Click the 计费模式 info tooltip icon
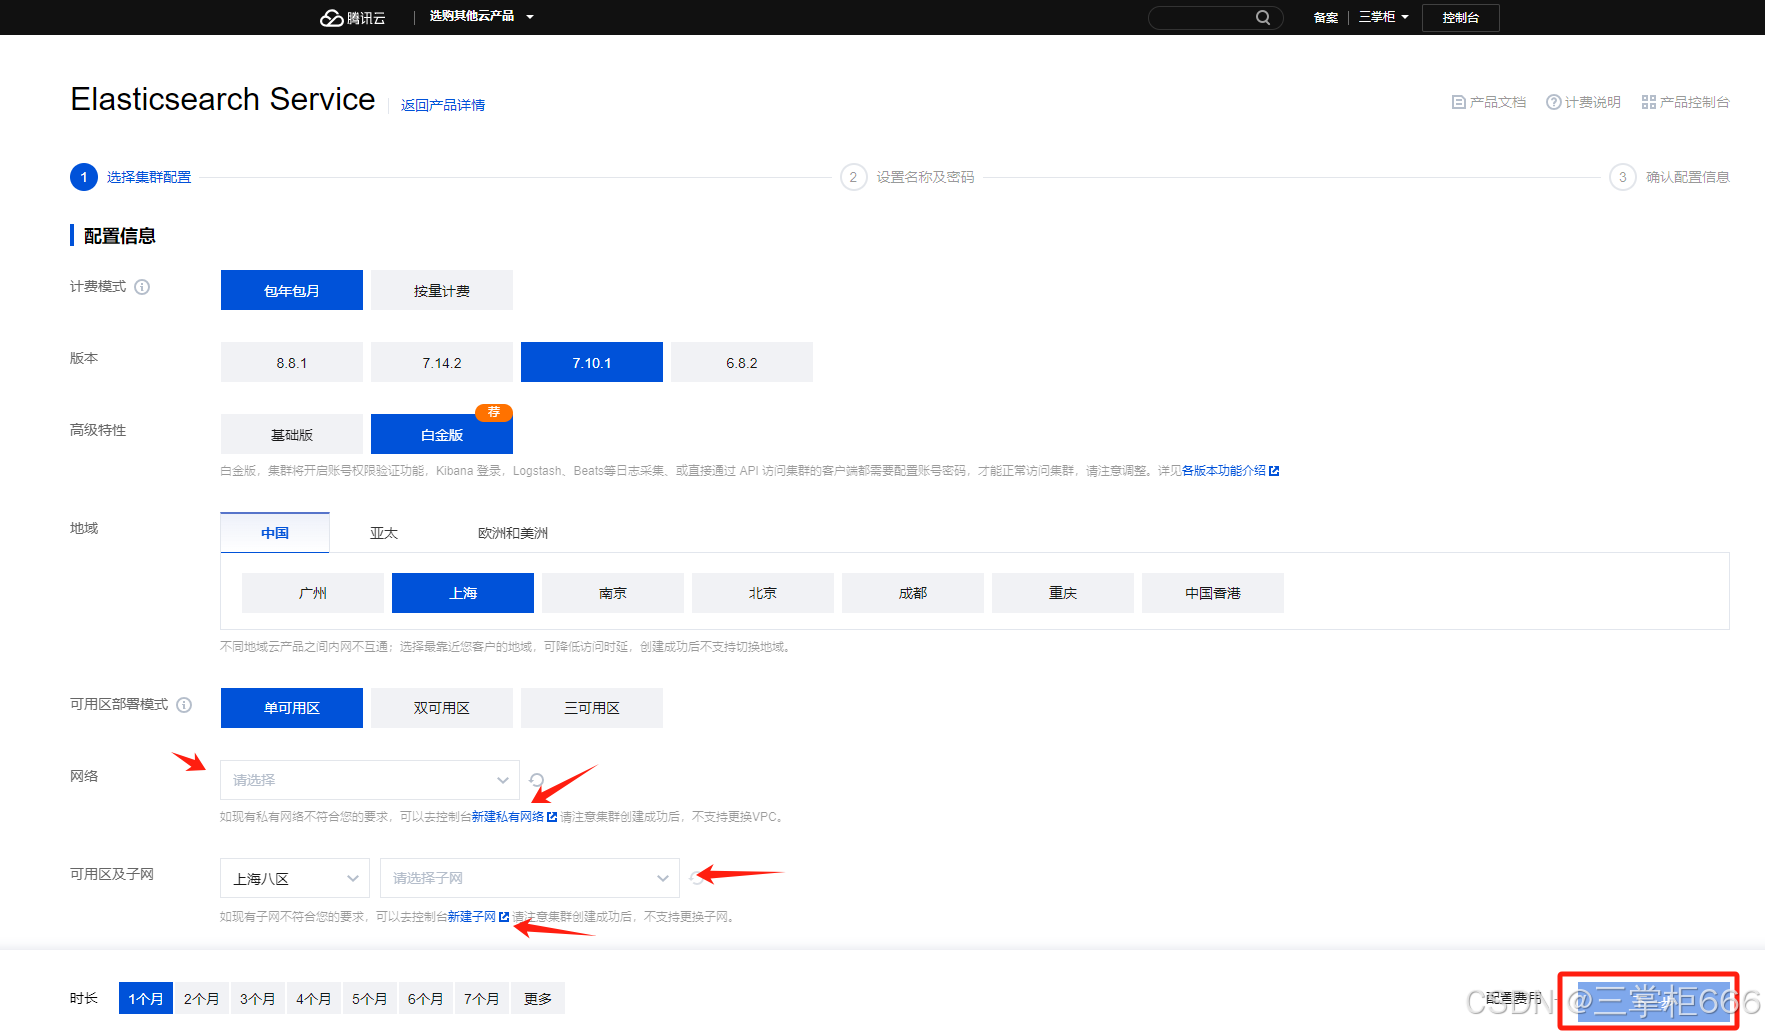 click(143, 287)
